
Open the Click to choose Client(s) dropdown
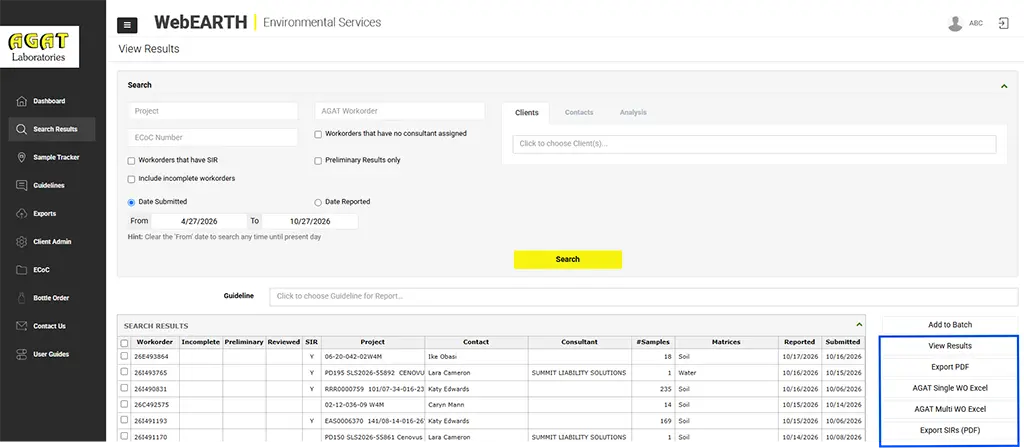coord(754,144)
